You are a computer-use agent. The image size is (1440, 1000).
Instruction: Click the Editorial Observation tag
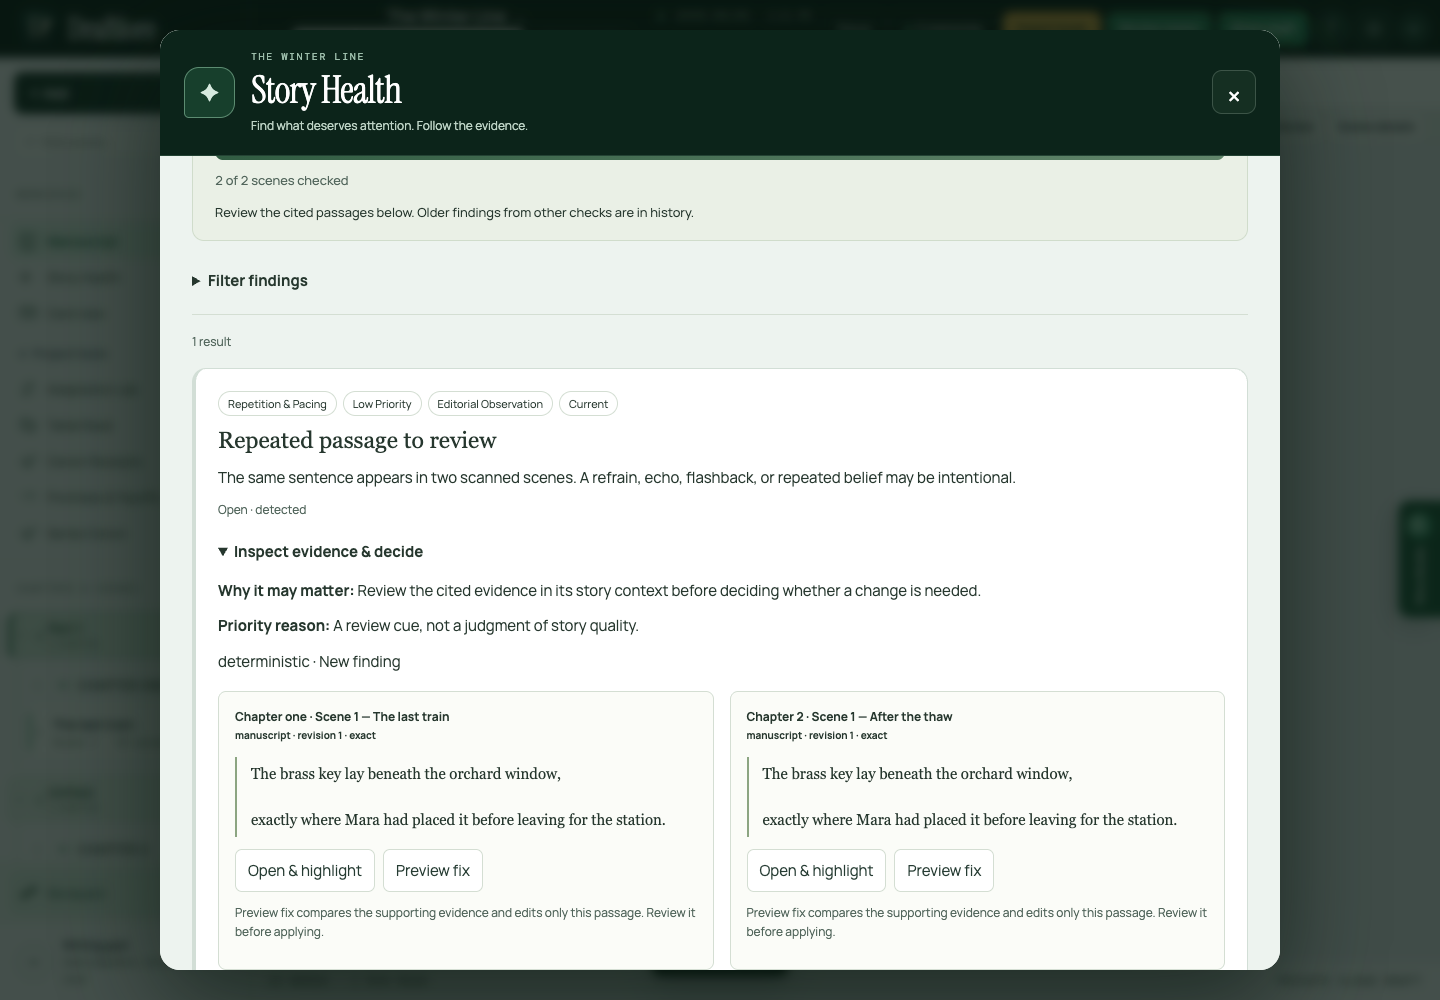[x=490, y=404]
